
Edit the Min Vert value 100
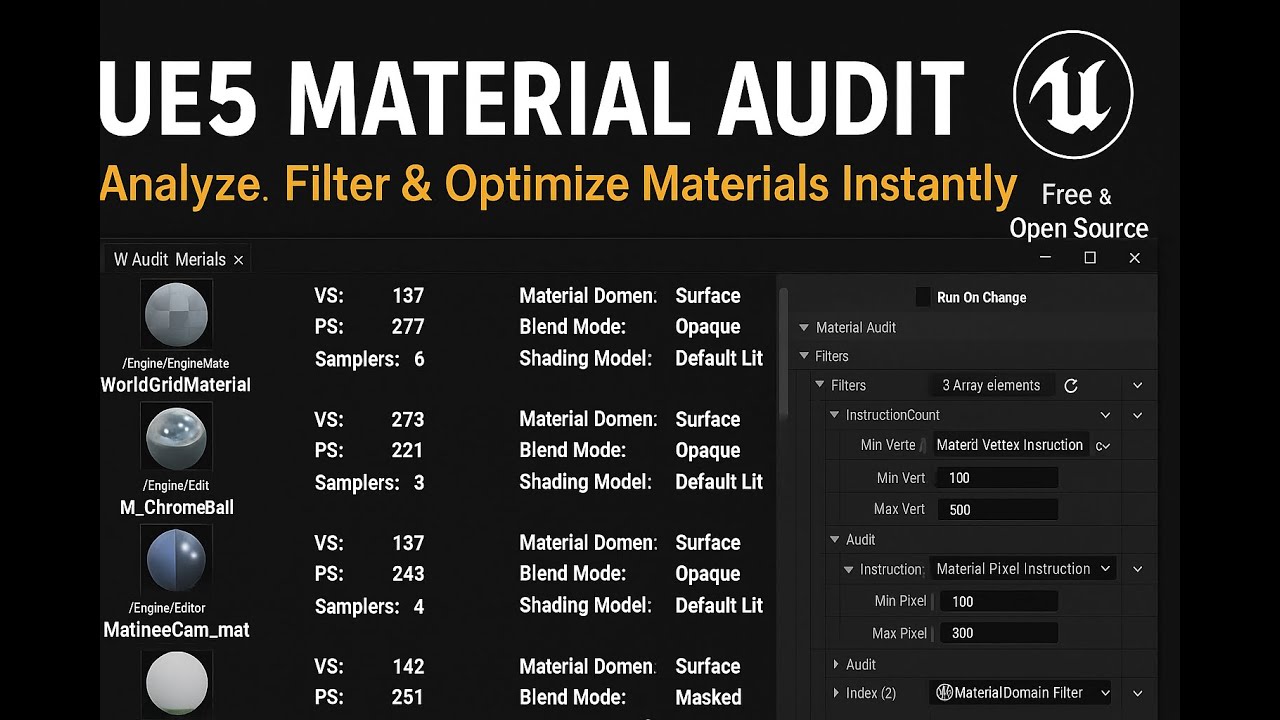click(x=997, y=478)
